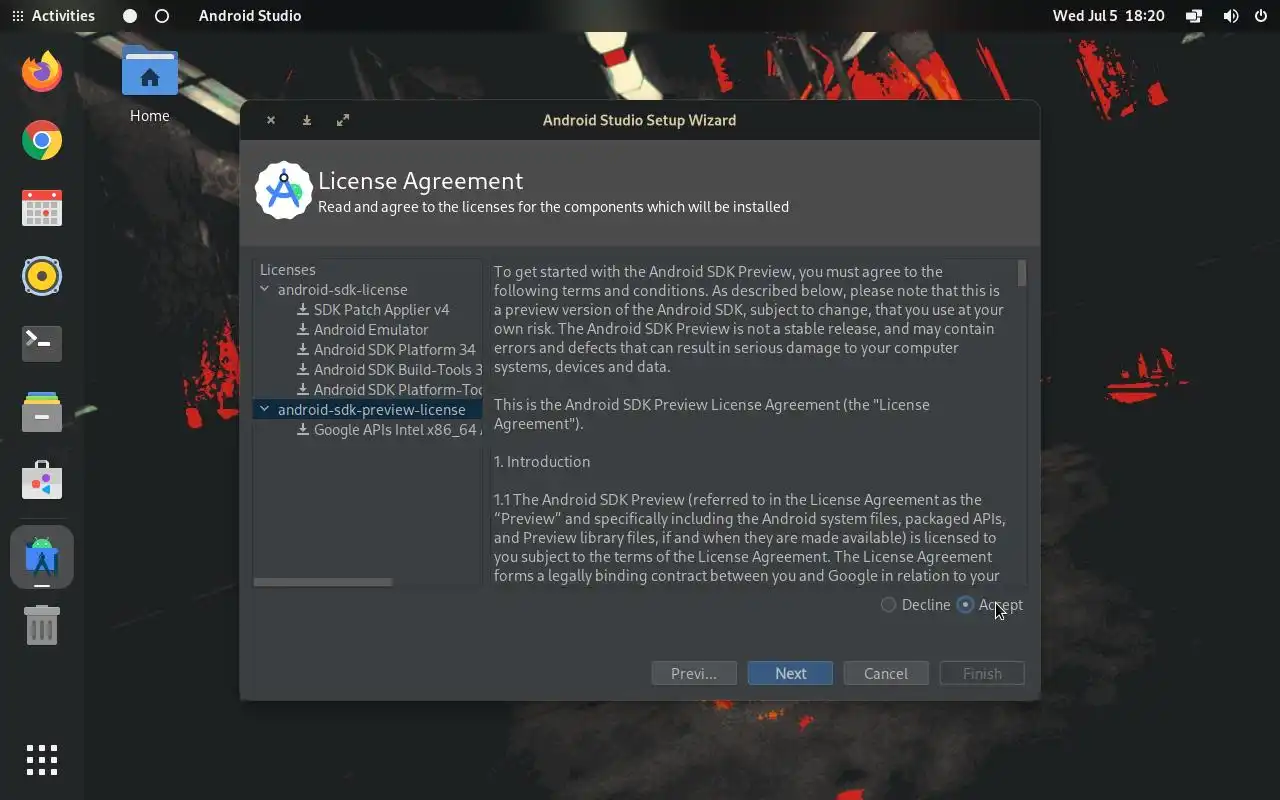Click the '1. Introduction' heading in license text
Screen dimensions: 1280x800
click(x=542, y=462)
